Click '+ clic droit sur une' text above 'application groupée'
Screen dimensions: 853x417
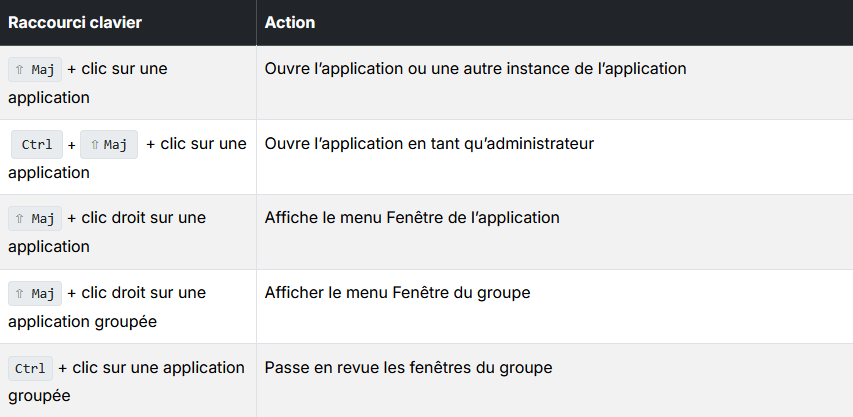pos(137,292)
